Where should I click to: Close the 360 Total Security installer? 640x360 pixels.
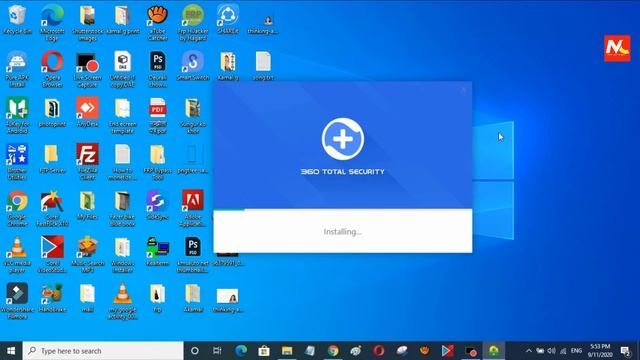point(463,90)
